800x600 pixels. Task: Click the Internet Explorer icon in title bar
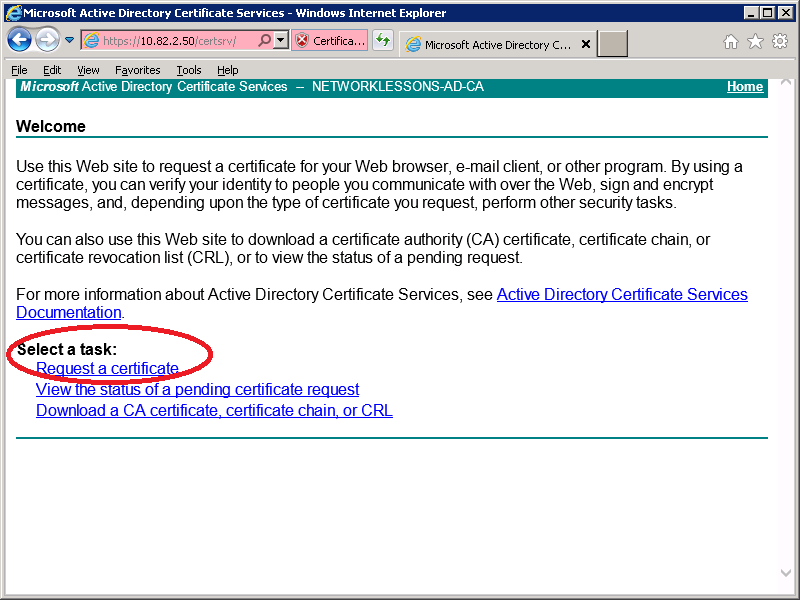(14, 12)
